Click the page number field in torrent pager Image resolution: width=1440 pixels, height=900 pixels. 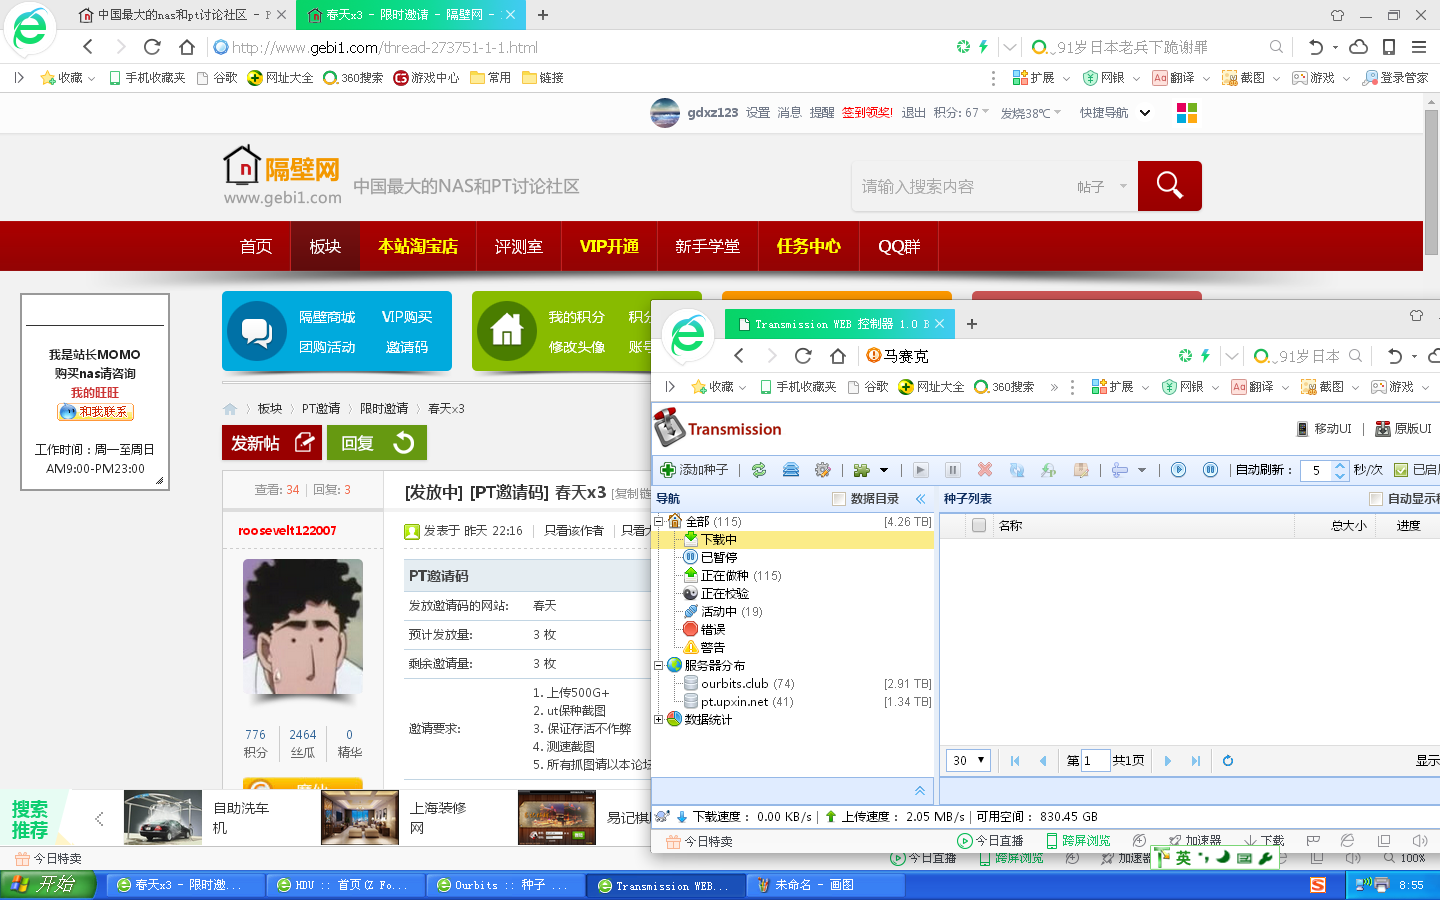[x=1096, y=761]
